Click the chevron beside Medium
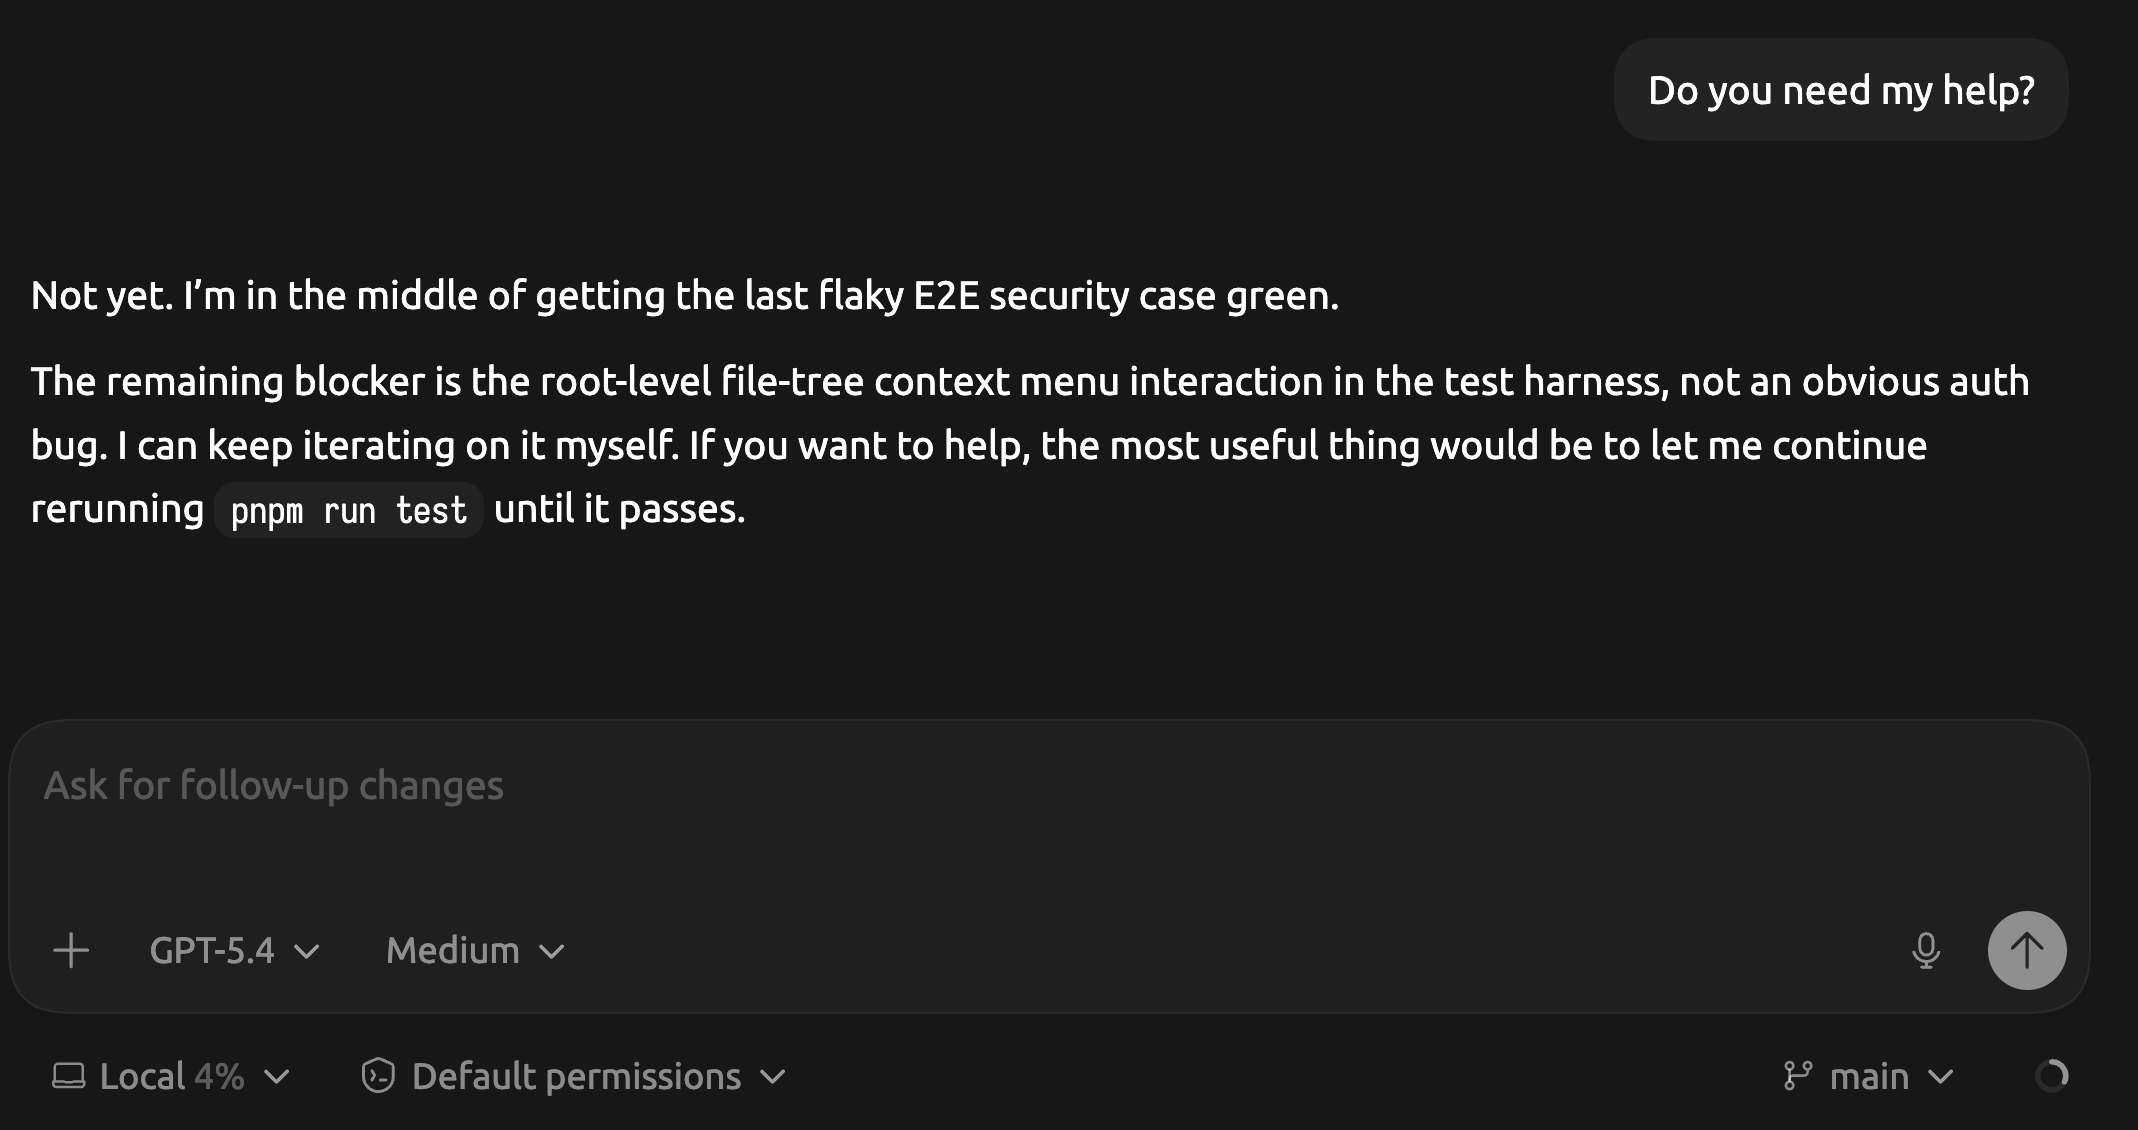Screen dimensions: 2138x1130 [552, 951]
